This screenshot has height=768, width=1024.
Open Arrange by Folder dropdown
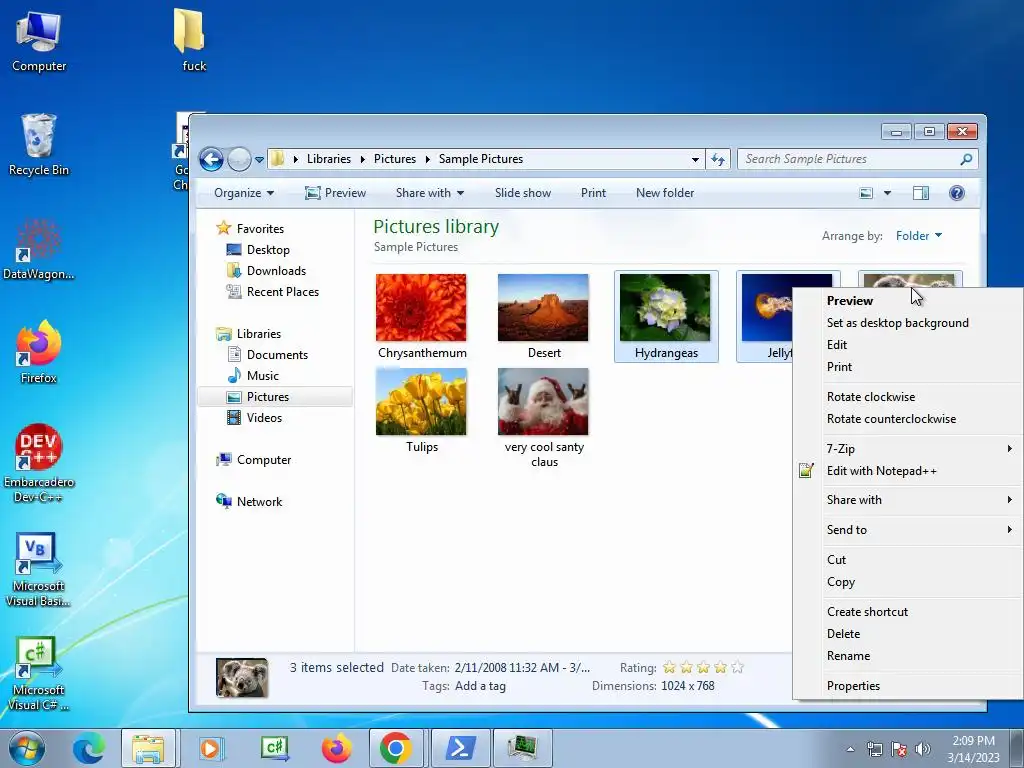(x=918, y=236)
